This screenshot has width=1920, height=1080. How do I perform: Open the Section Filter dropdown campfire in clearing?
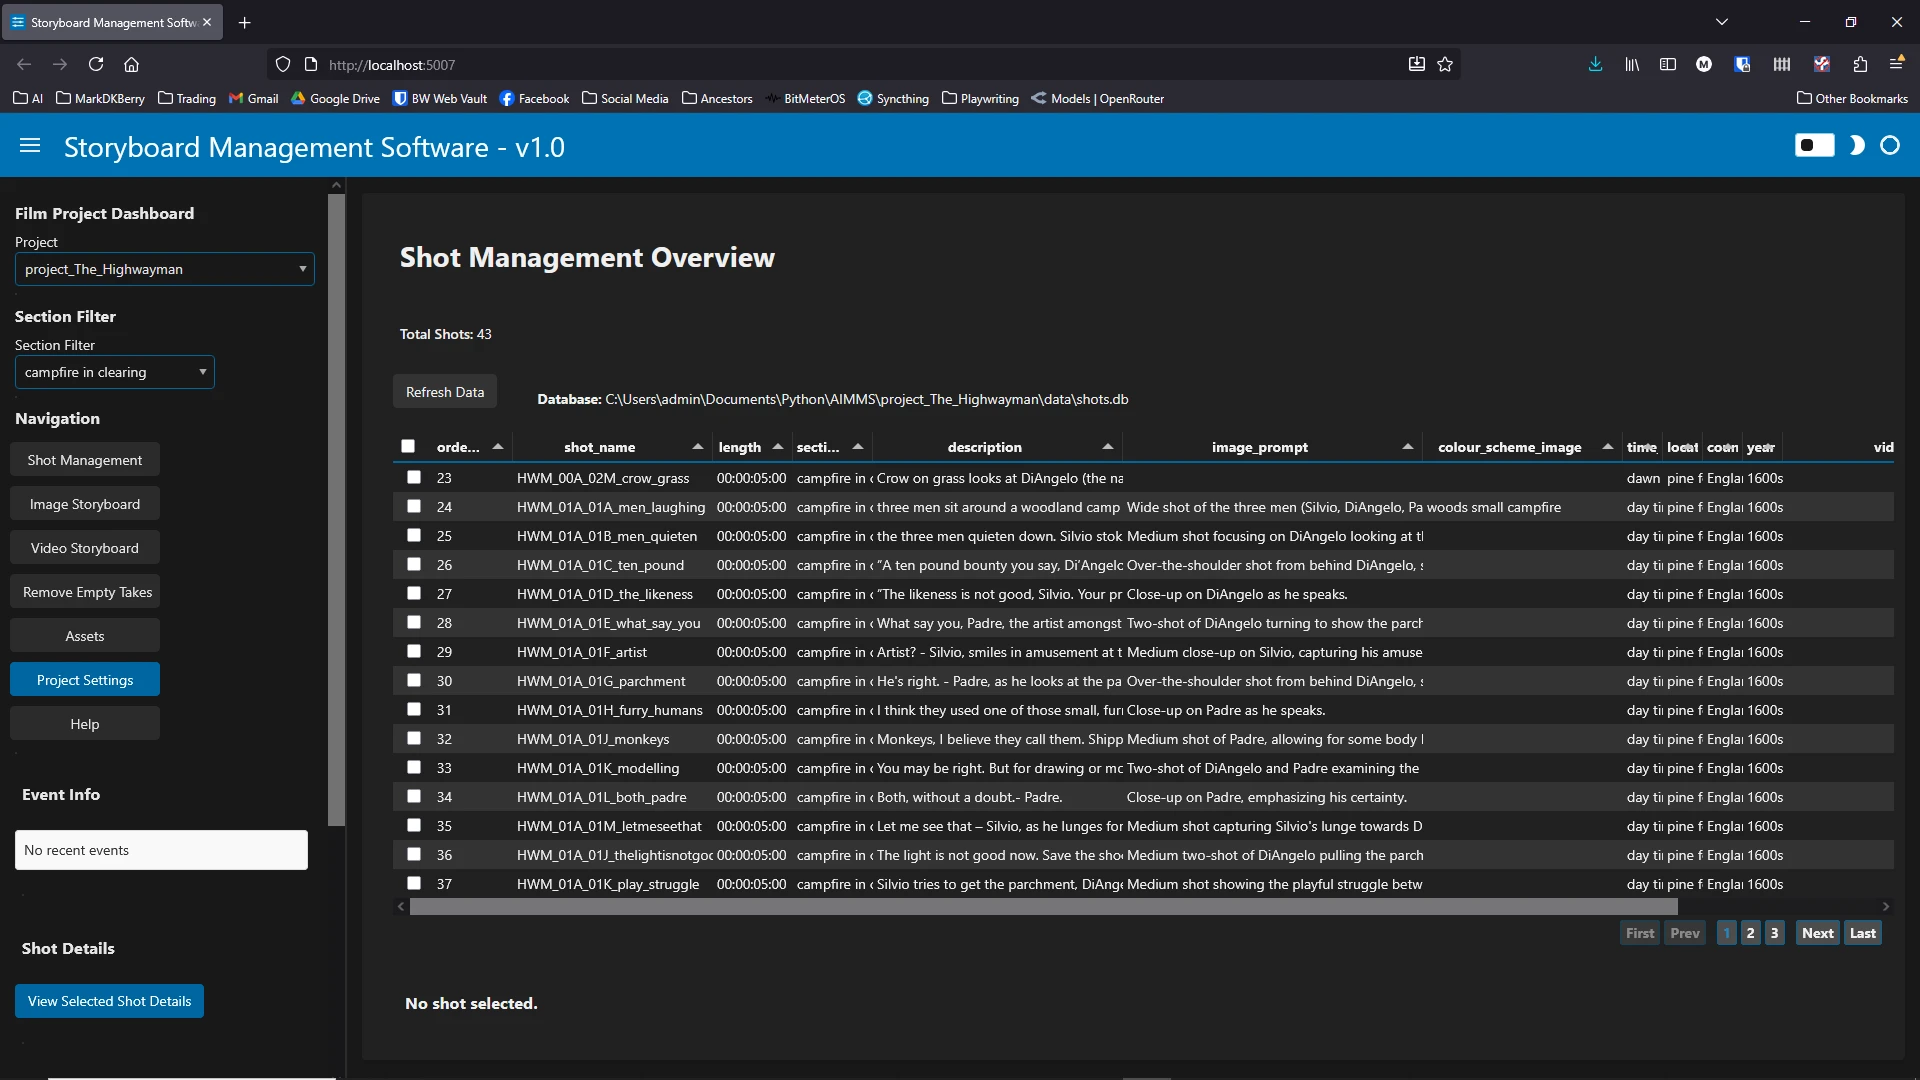pos(114,372)
